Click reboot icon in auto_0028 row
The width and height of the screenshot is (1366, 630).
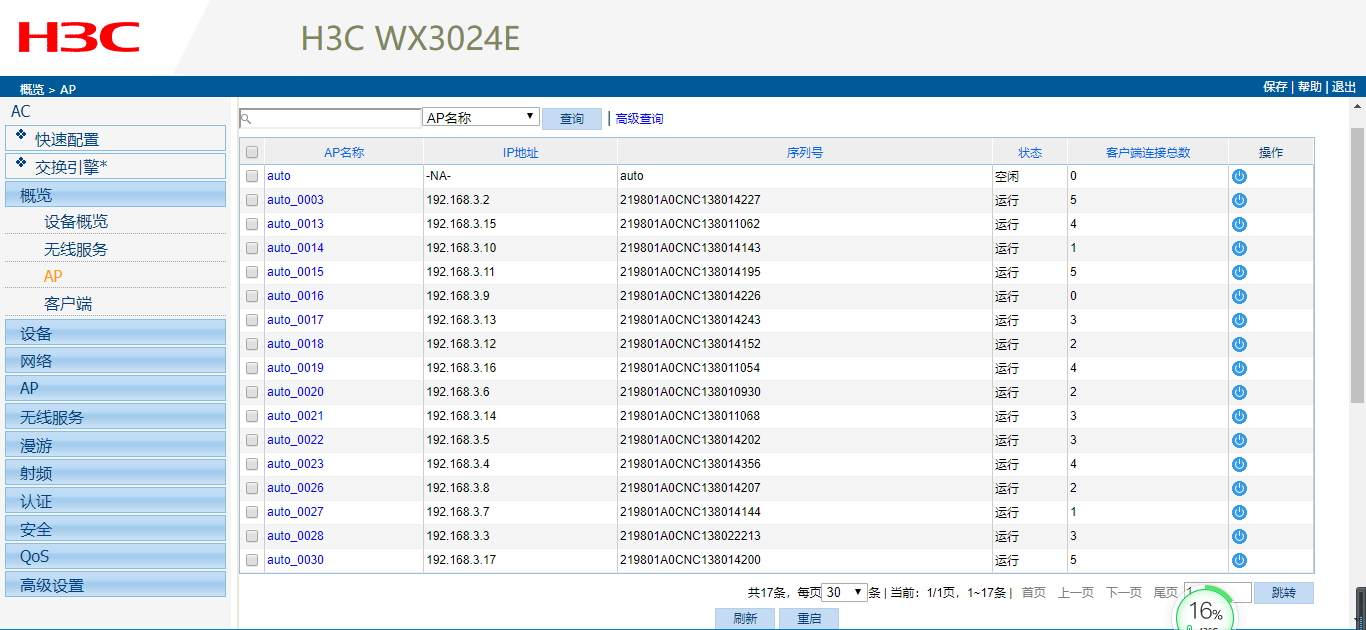click(x=1239, y=536)
